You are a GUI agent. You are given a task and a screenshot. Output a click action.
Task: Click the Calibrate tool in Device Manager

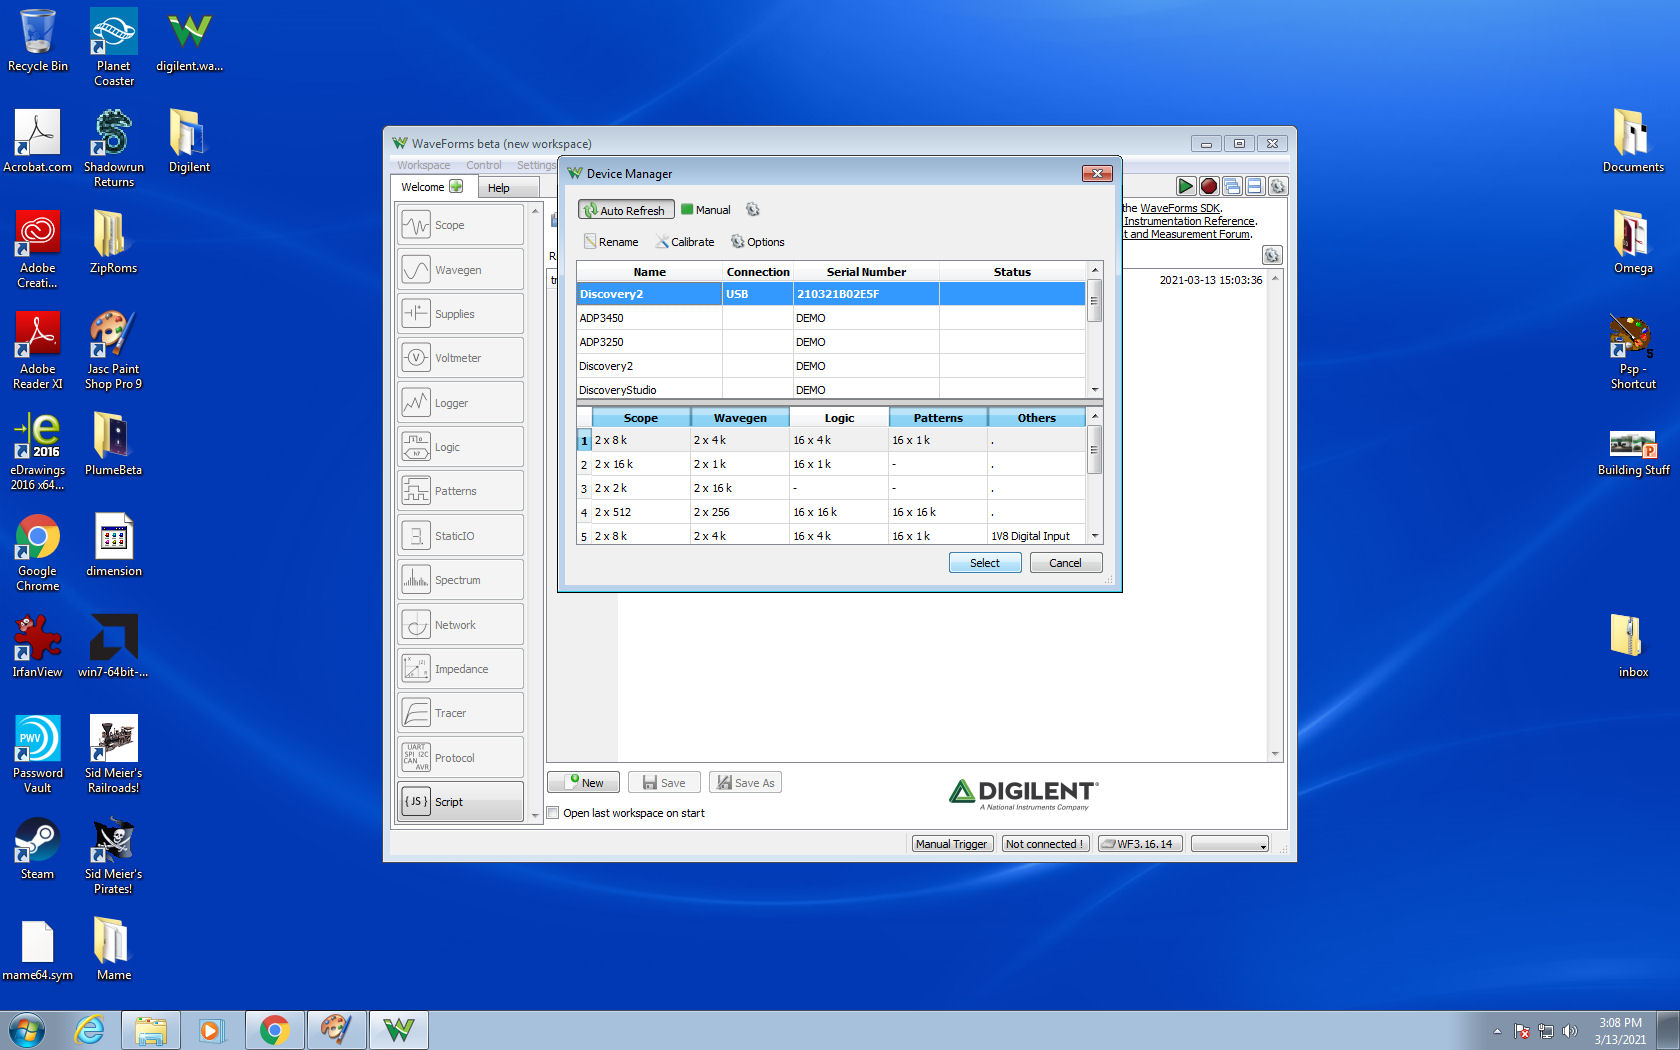[x=685, y=242]
